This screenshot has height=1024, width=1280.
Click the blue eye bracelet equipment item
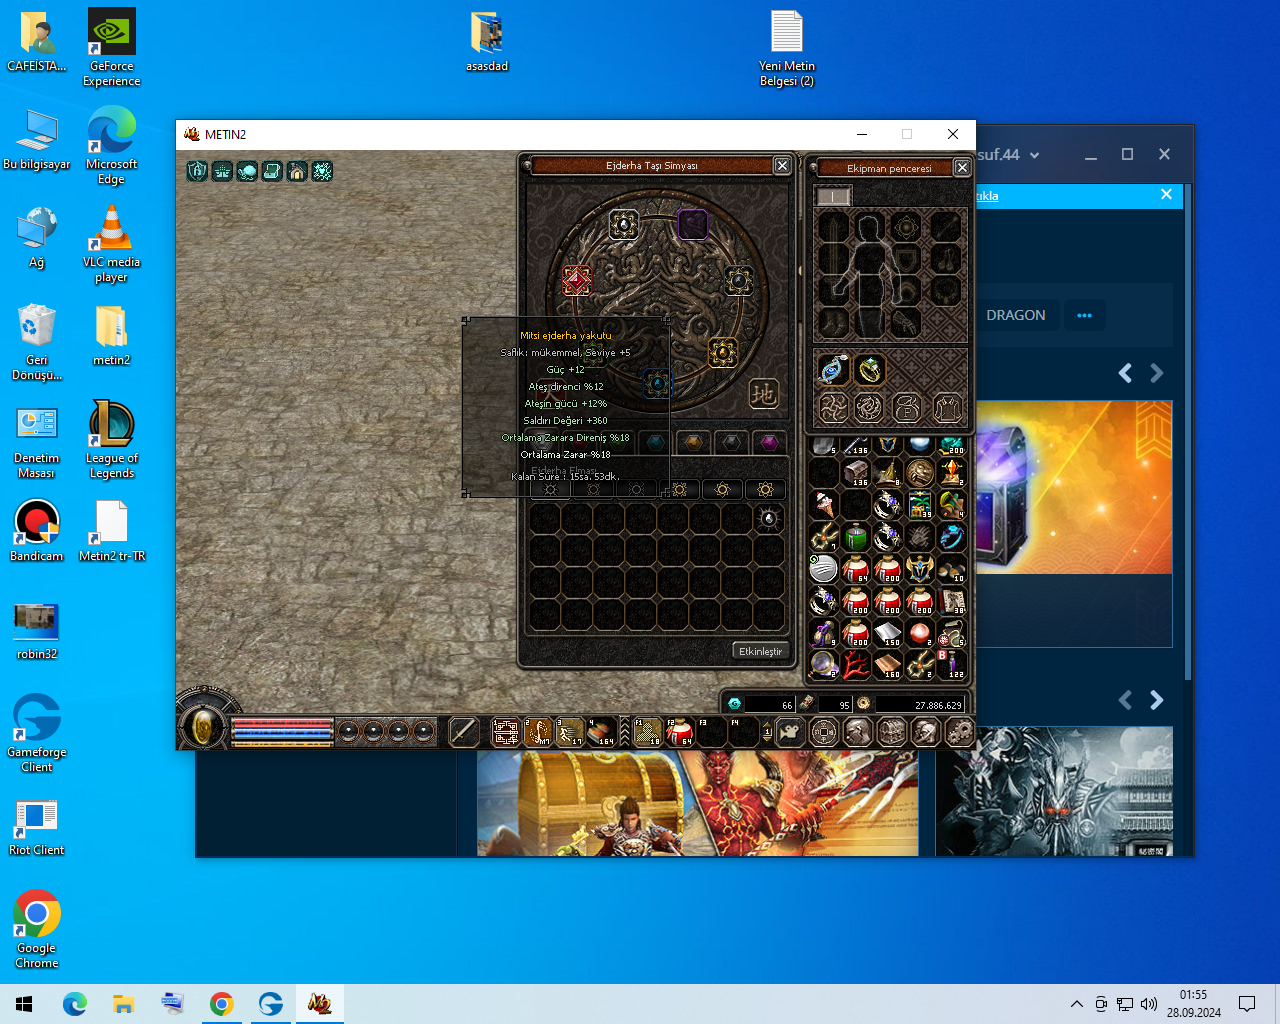point(834,369)
